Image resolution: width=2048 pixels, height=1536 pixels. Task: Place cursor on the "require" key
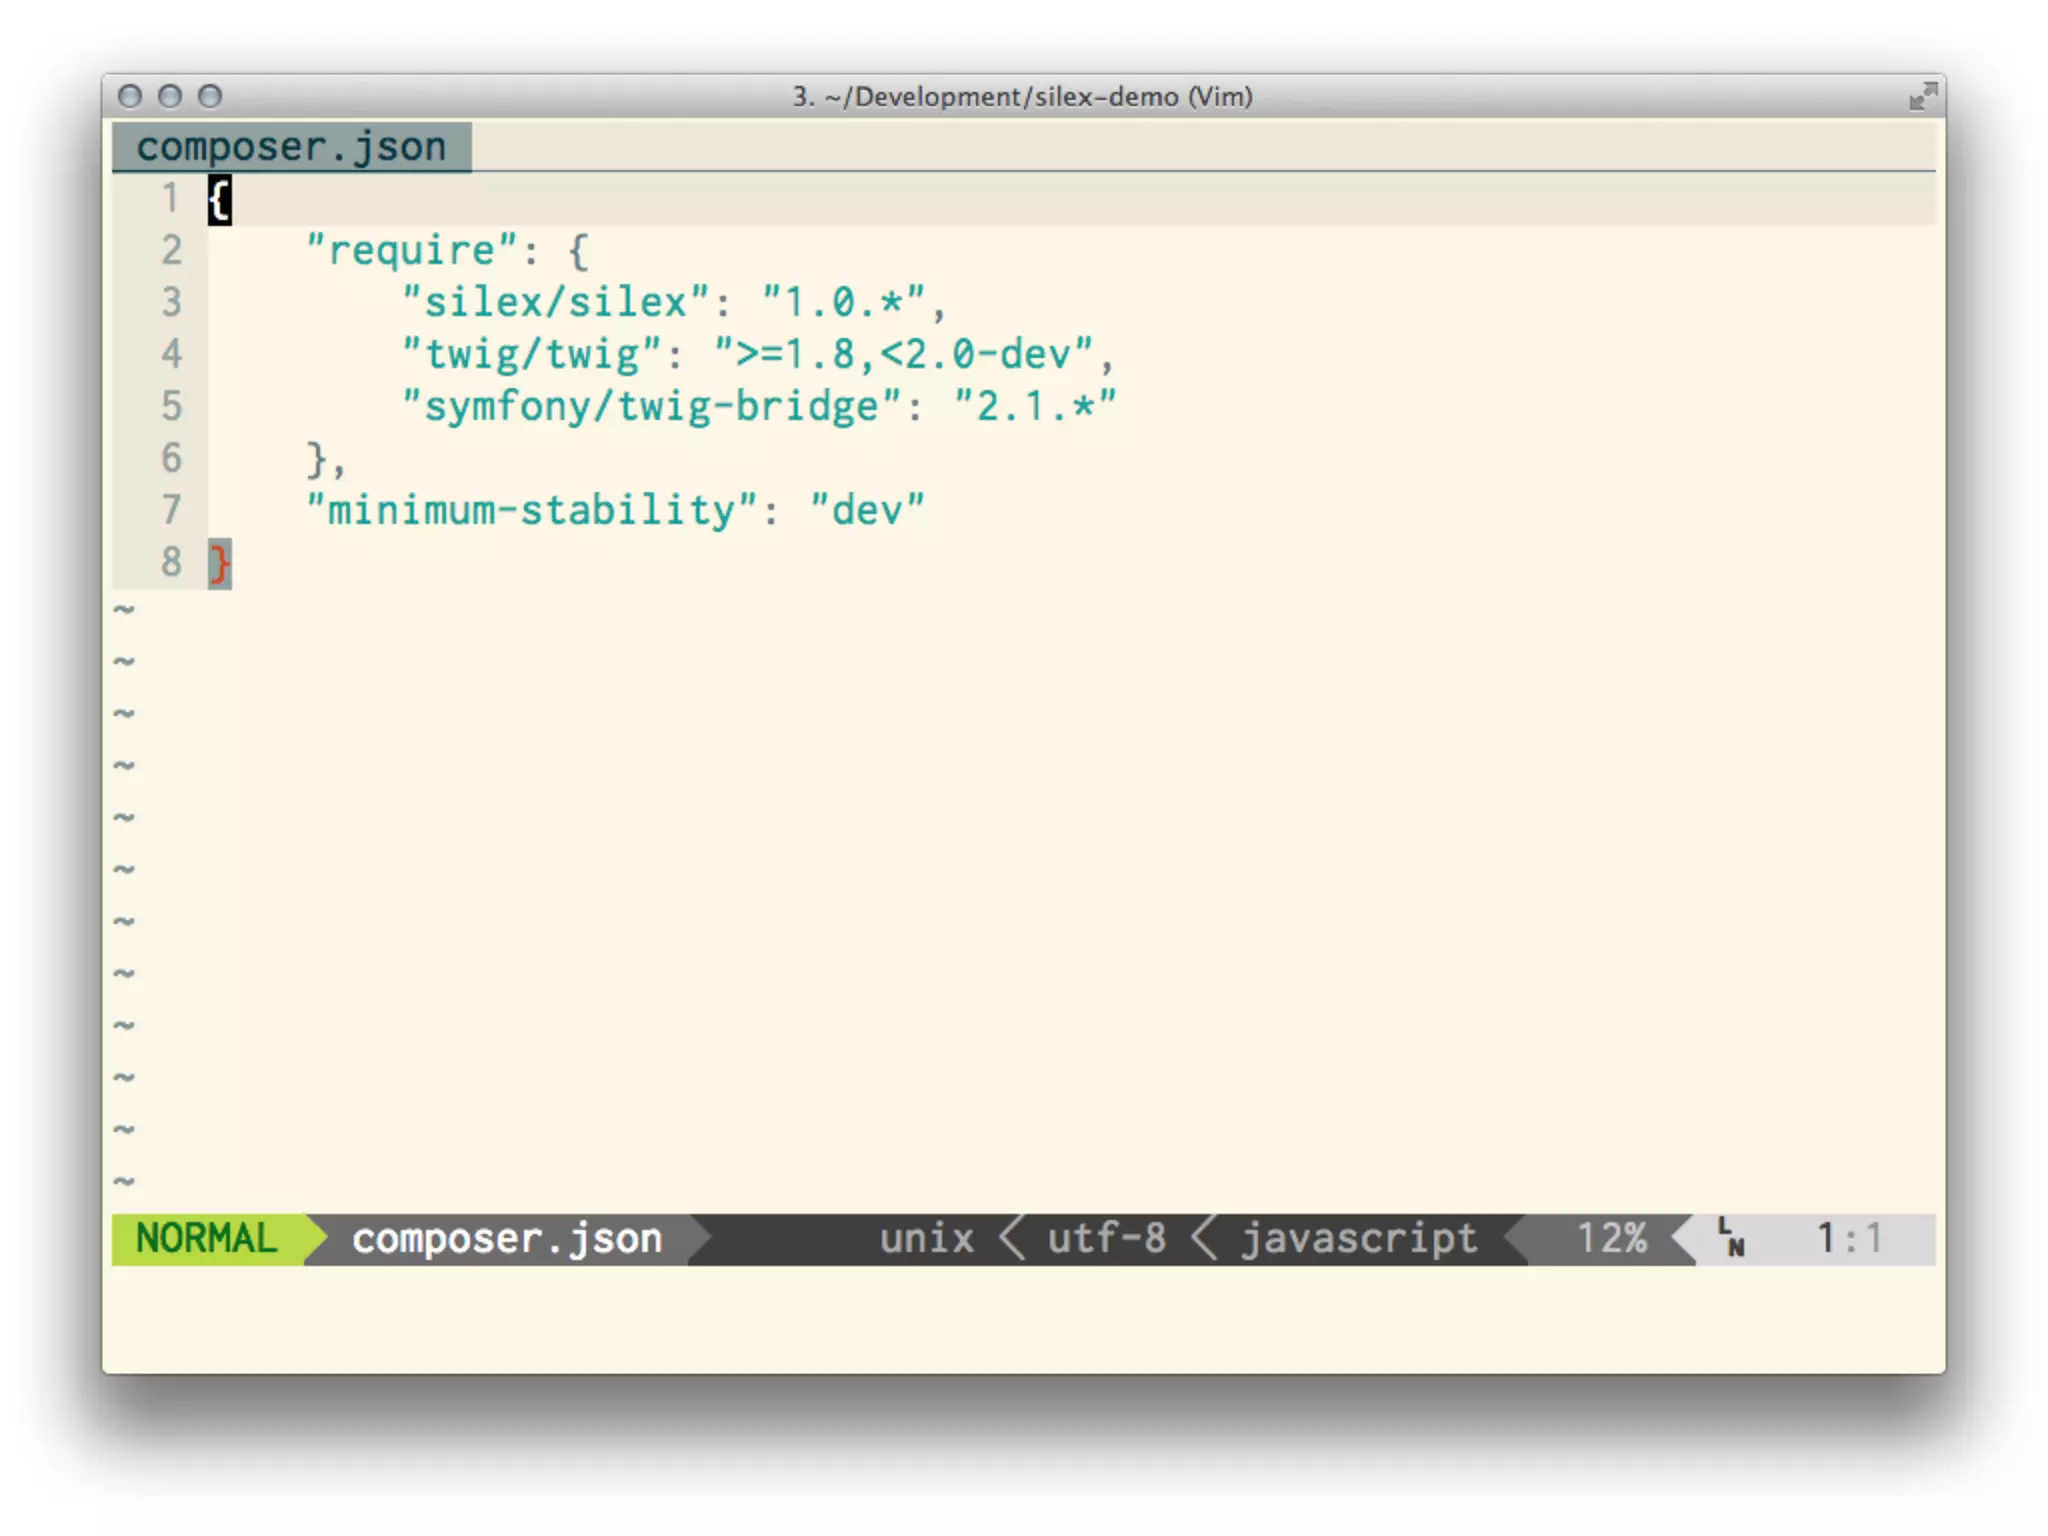pos(411,250)
